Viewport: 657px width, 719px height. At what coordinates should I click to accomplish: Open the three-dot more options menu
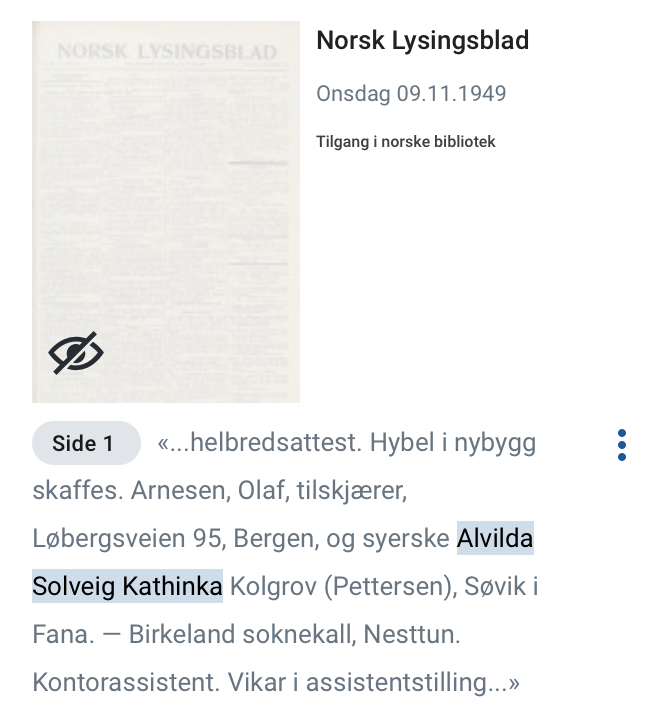pyautogui.click(x=622, y=445)
